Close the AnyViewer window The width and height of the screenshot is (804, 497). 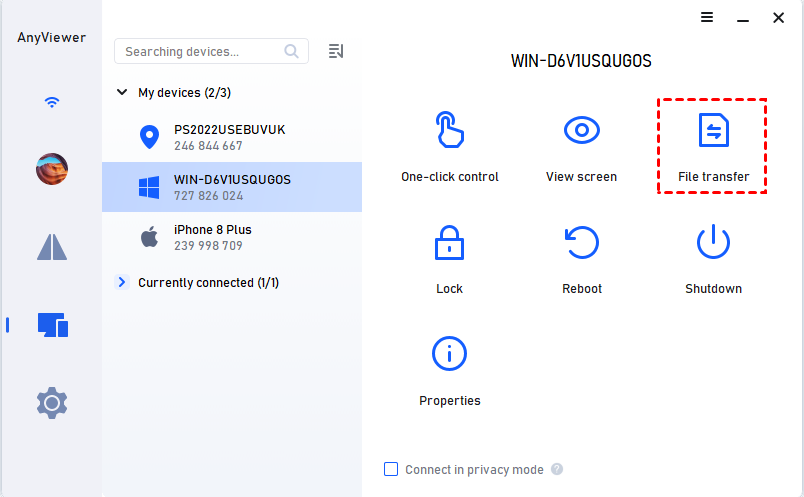[778, 17]
